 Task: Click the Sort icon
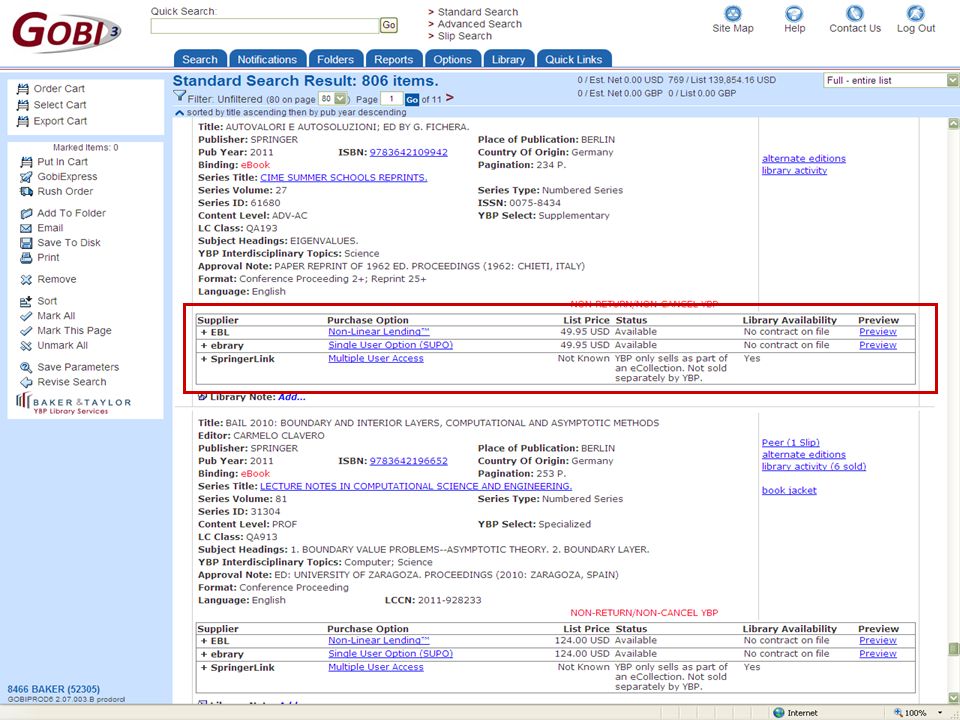point(26,301)
